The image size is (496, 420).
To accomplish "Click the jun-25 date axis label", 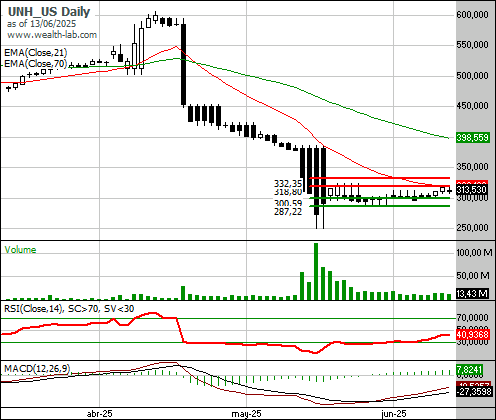I will pos(394,414).
